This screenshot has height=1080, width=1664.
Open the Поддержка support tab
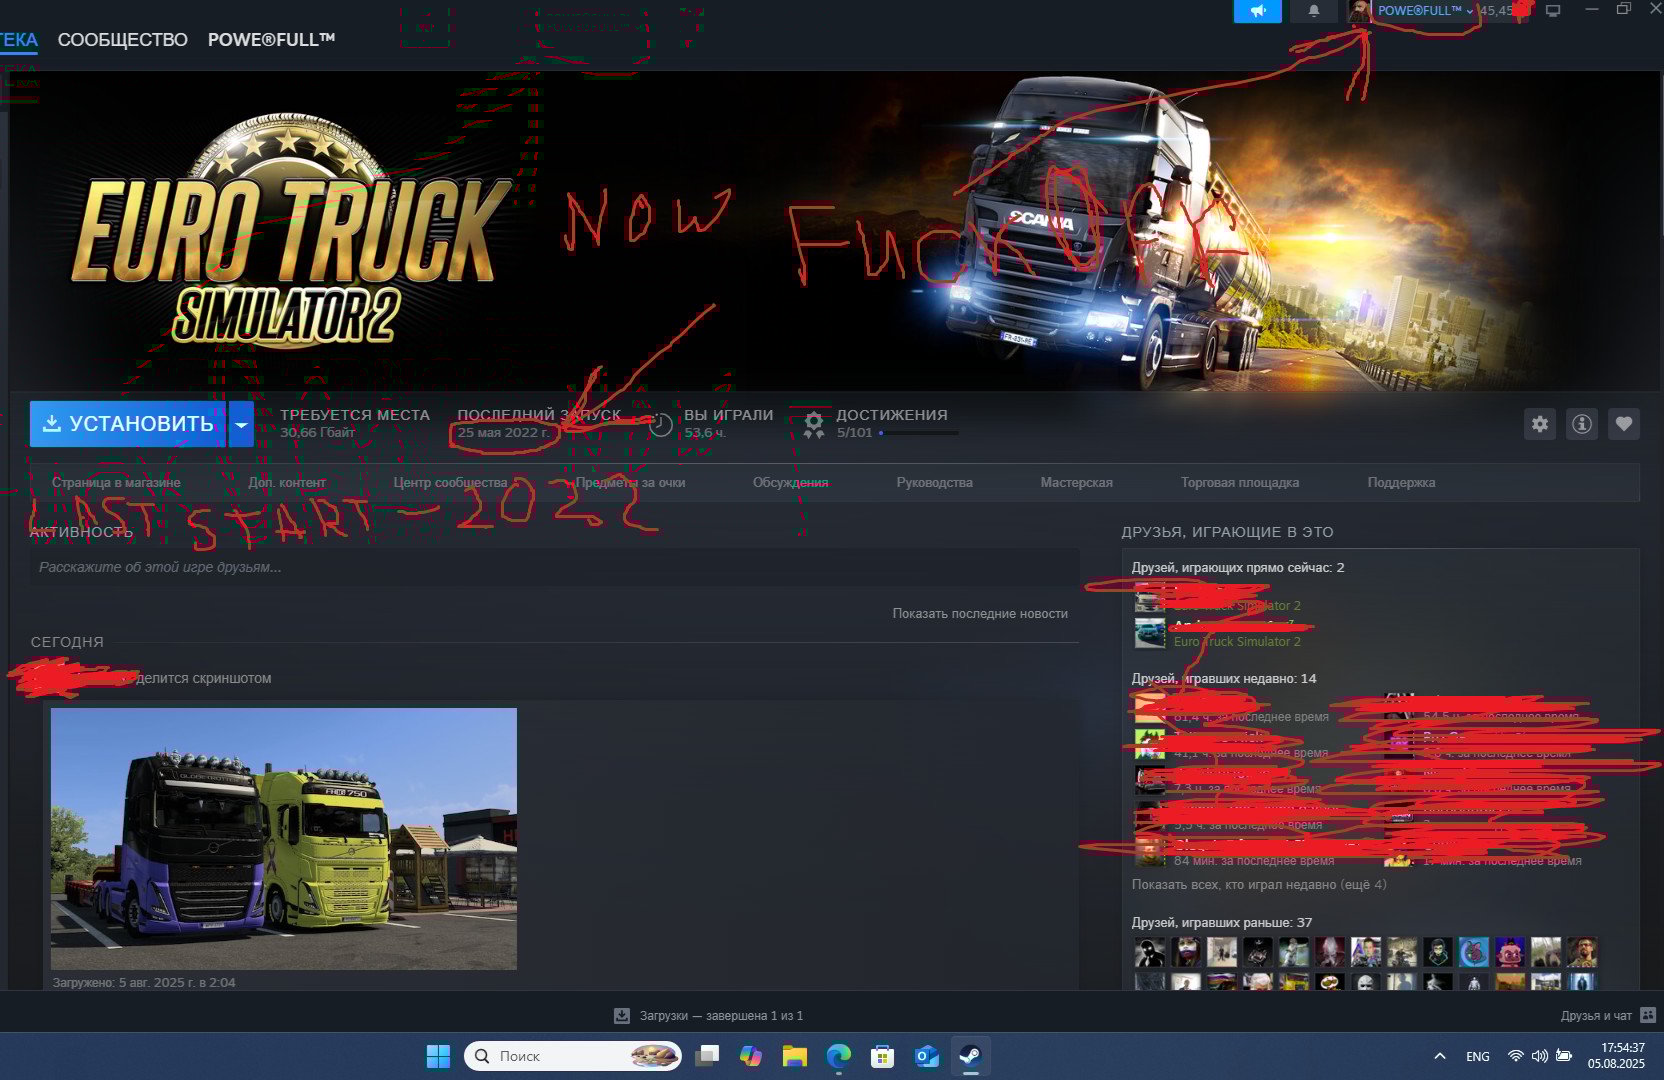pyautogui.click(x=1401, y=482)
